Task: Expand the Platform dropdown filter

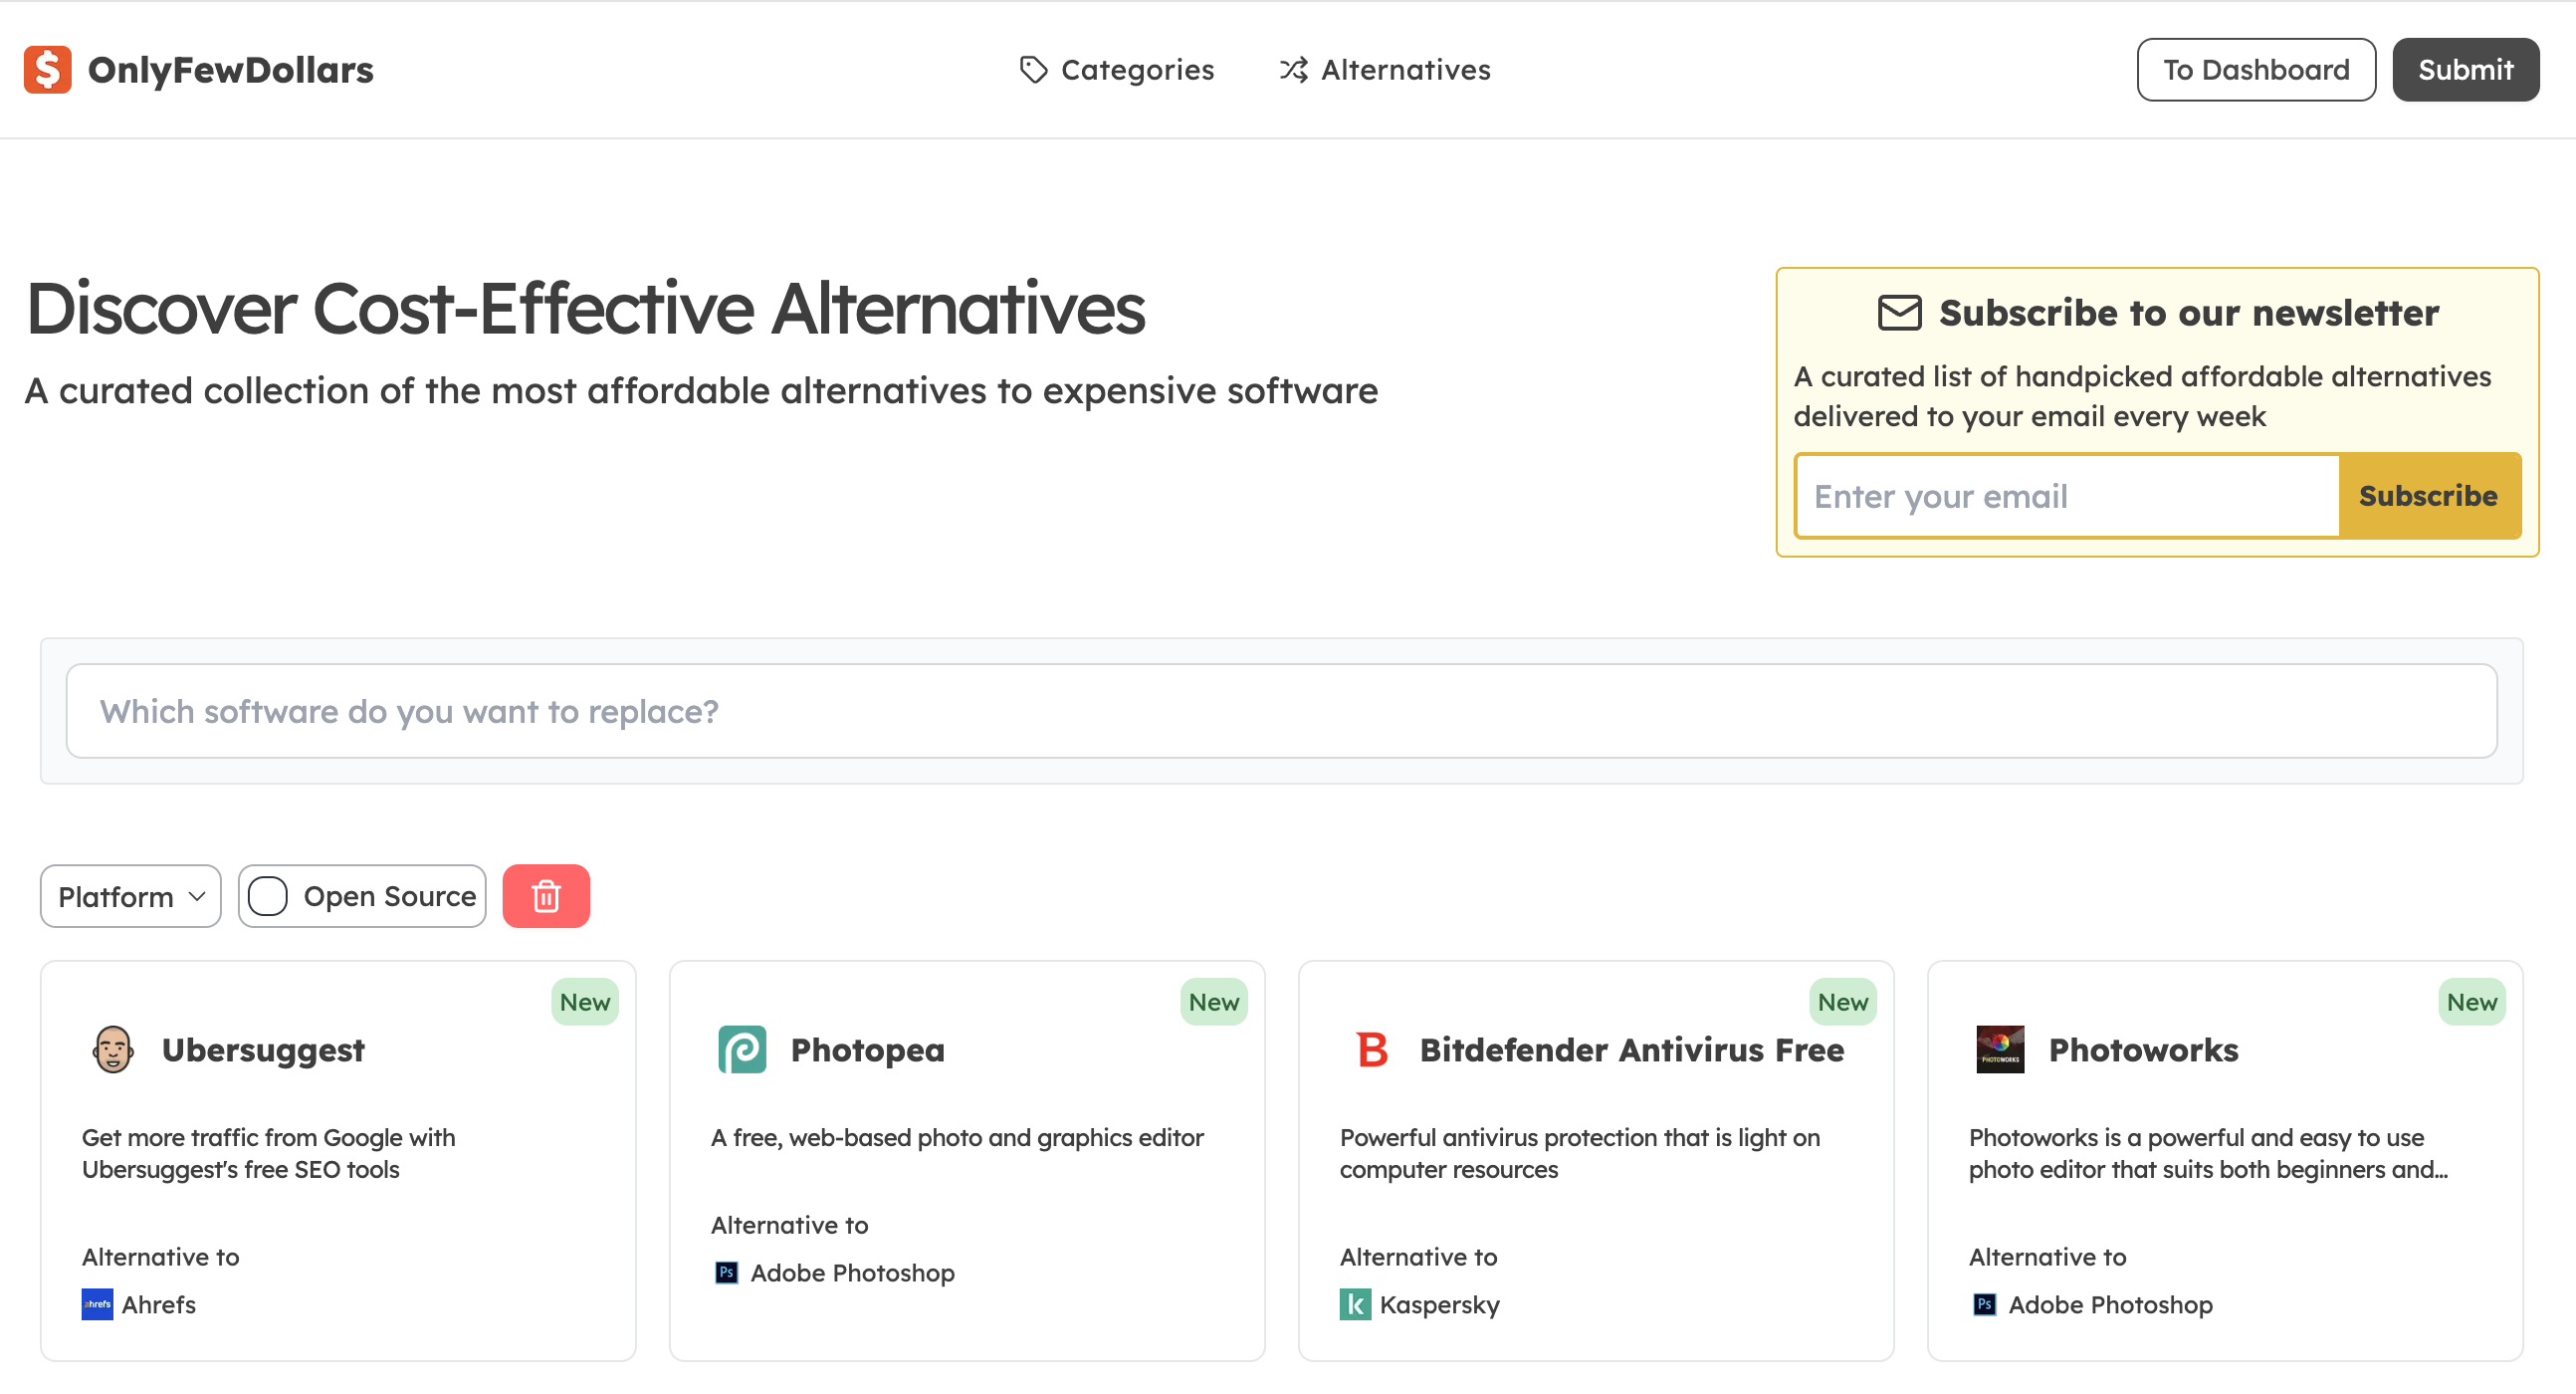Action: click(x=131, y=896)
